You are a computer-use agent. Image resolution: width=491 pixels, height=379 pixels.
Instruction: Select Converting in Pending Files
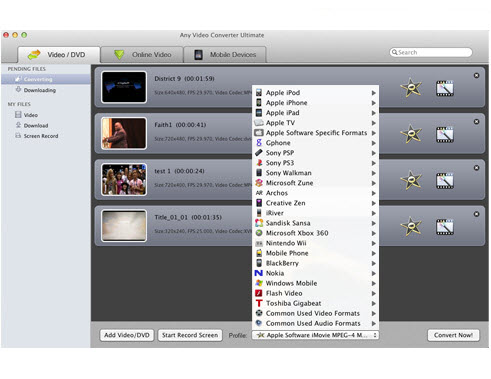tap(46, 79)
